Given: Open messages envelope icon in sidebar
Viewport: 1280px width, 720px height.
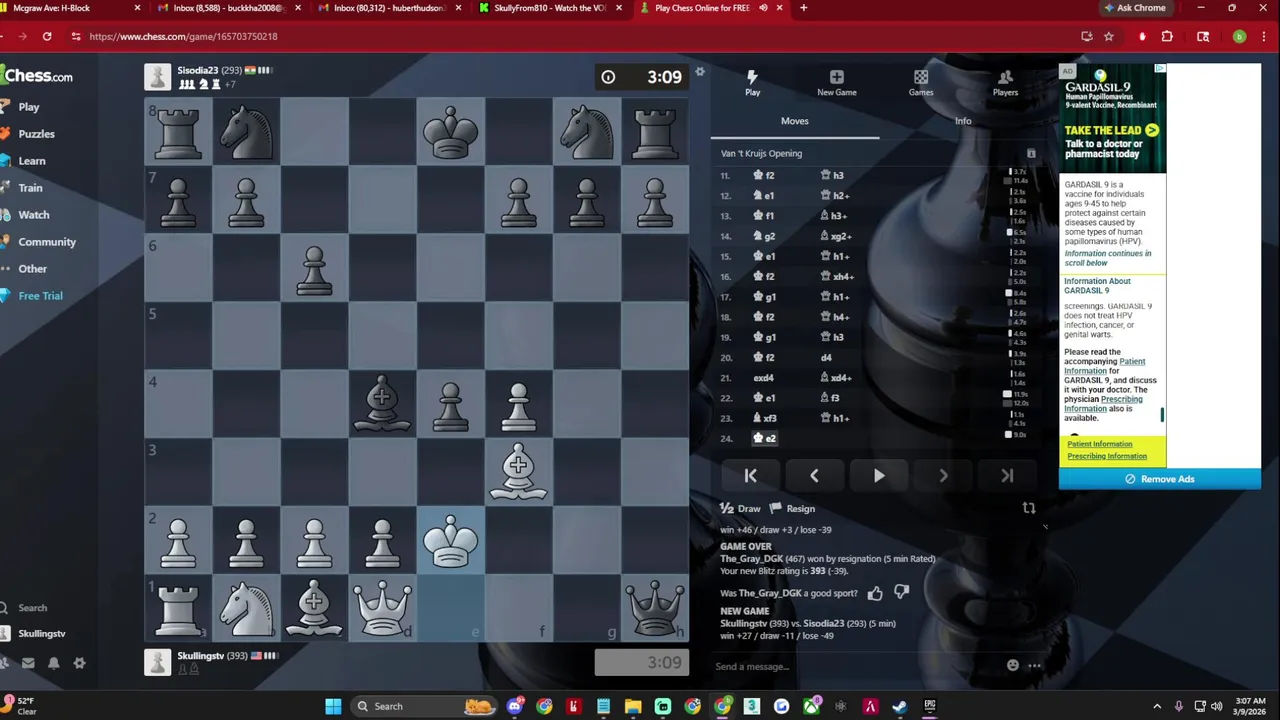Looking at the screenshot, I should click(28, 663).
